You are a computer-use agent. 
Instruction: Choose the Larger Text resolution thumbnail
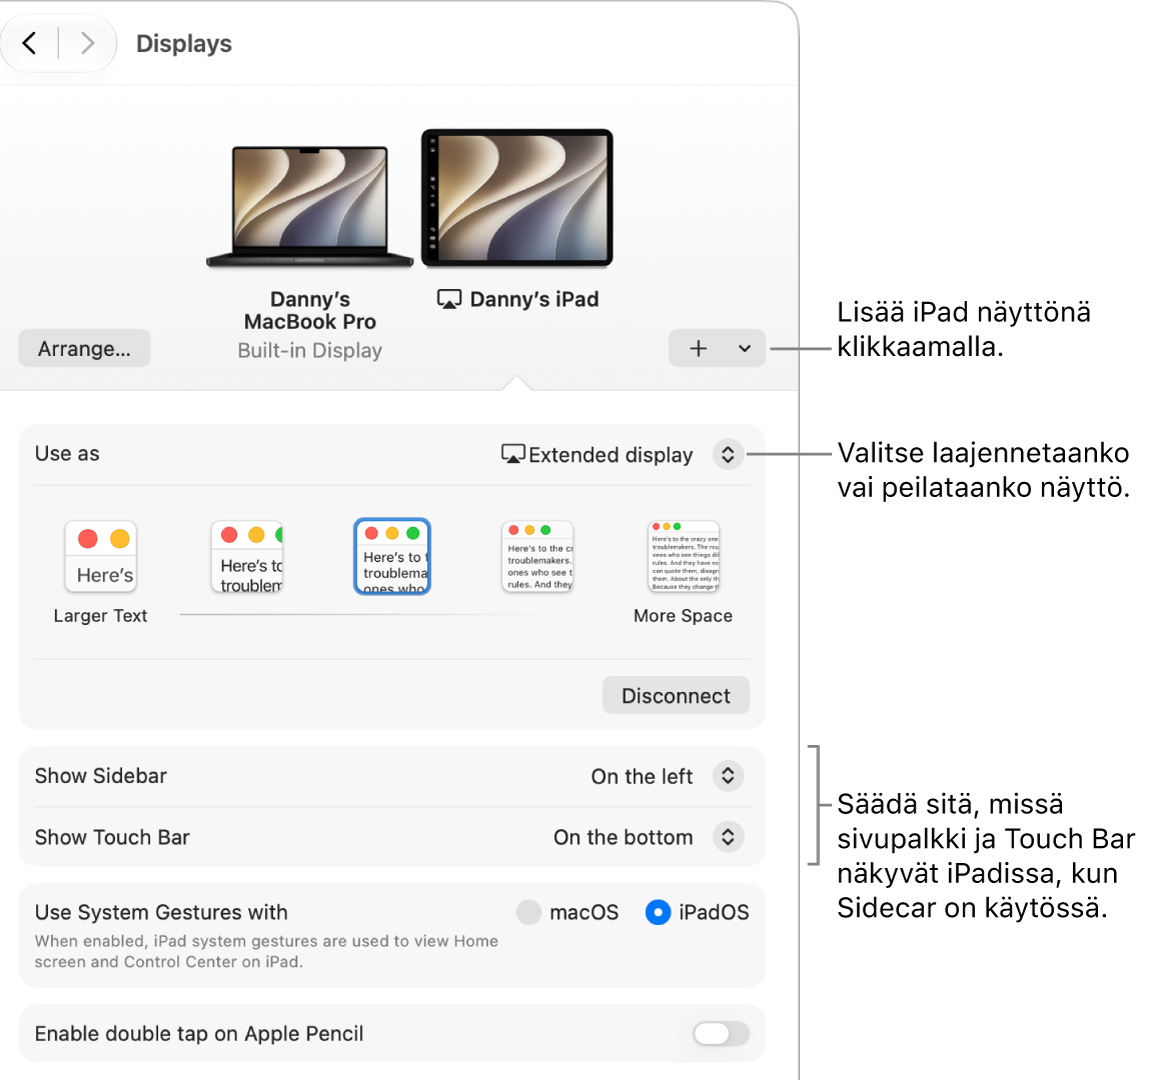[101, 557]
